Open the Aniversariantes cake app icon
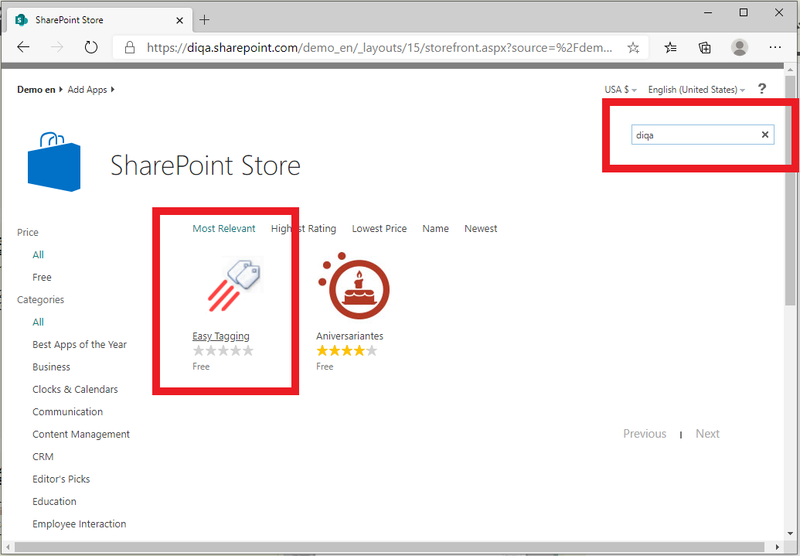The height and width of the screenshot is (556, 800). pyautogui.click(x=352, y=288)
